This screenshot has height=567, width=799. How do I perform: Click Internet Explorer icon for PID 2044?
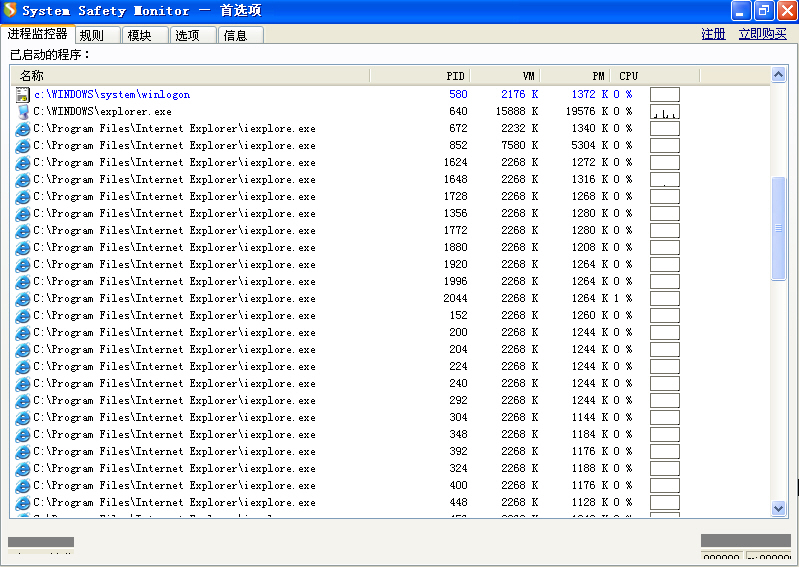point(22,299)
